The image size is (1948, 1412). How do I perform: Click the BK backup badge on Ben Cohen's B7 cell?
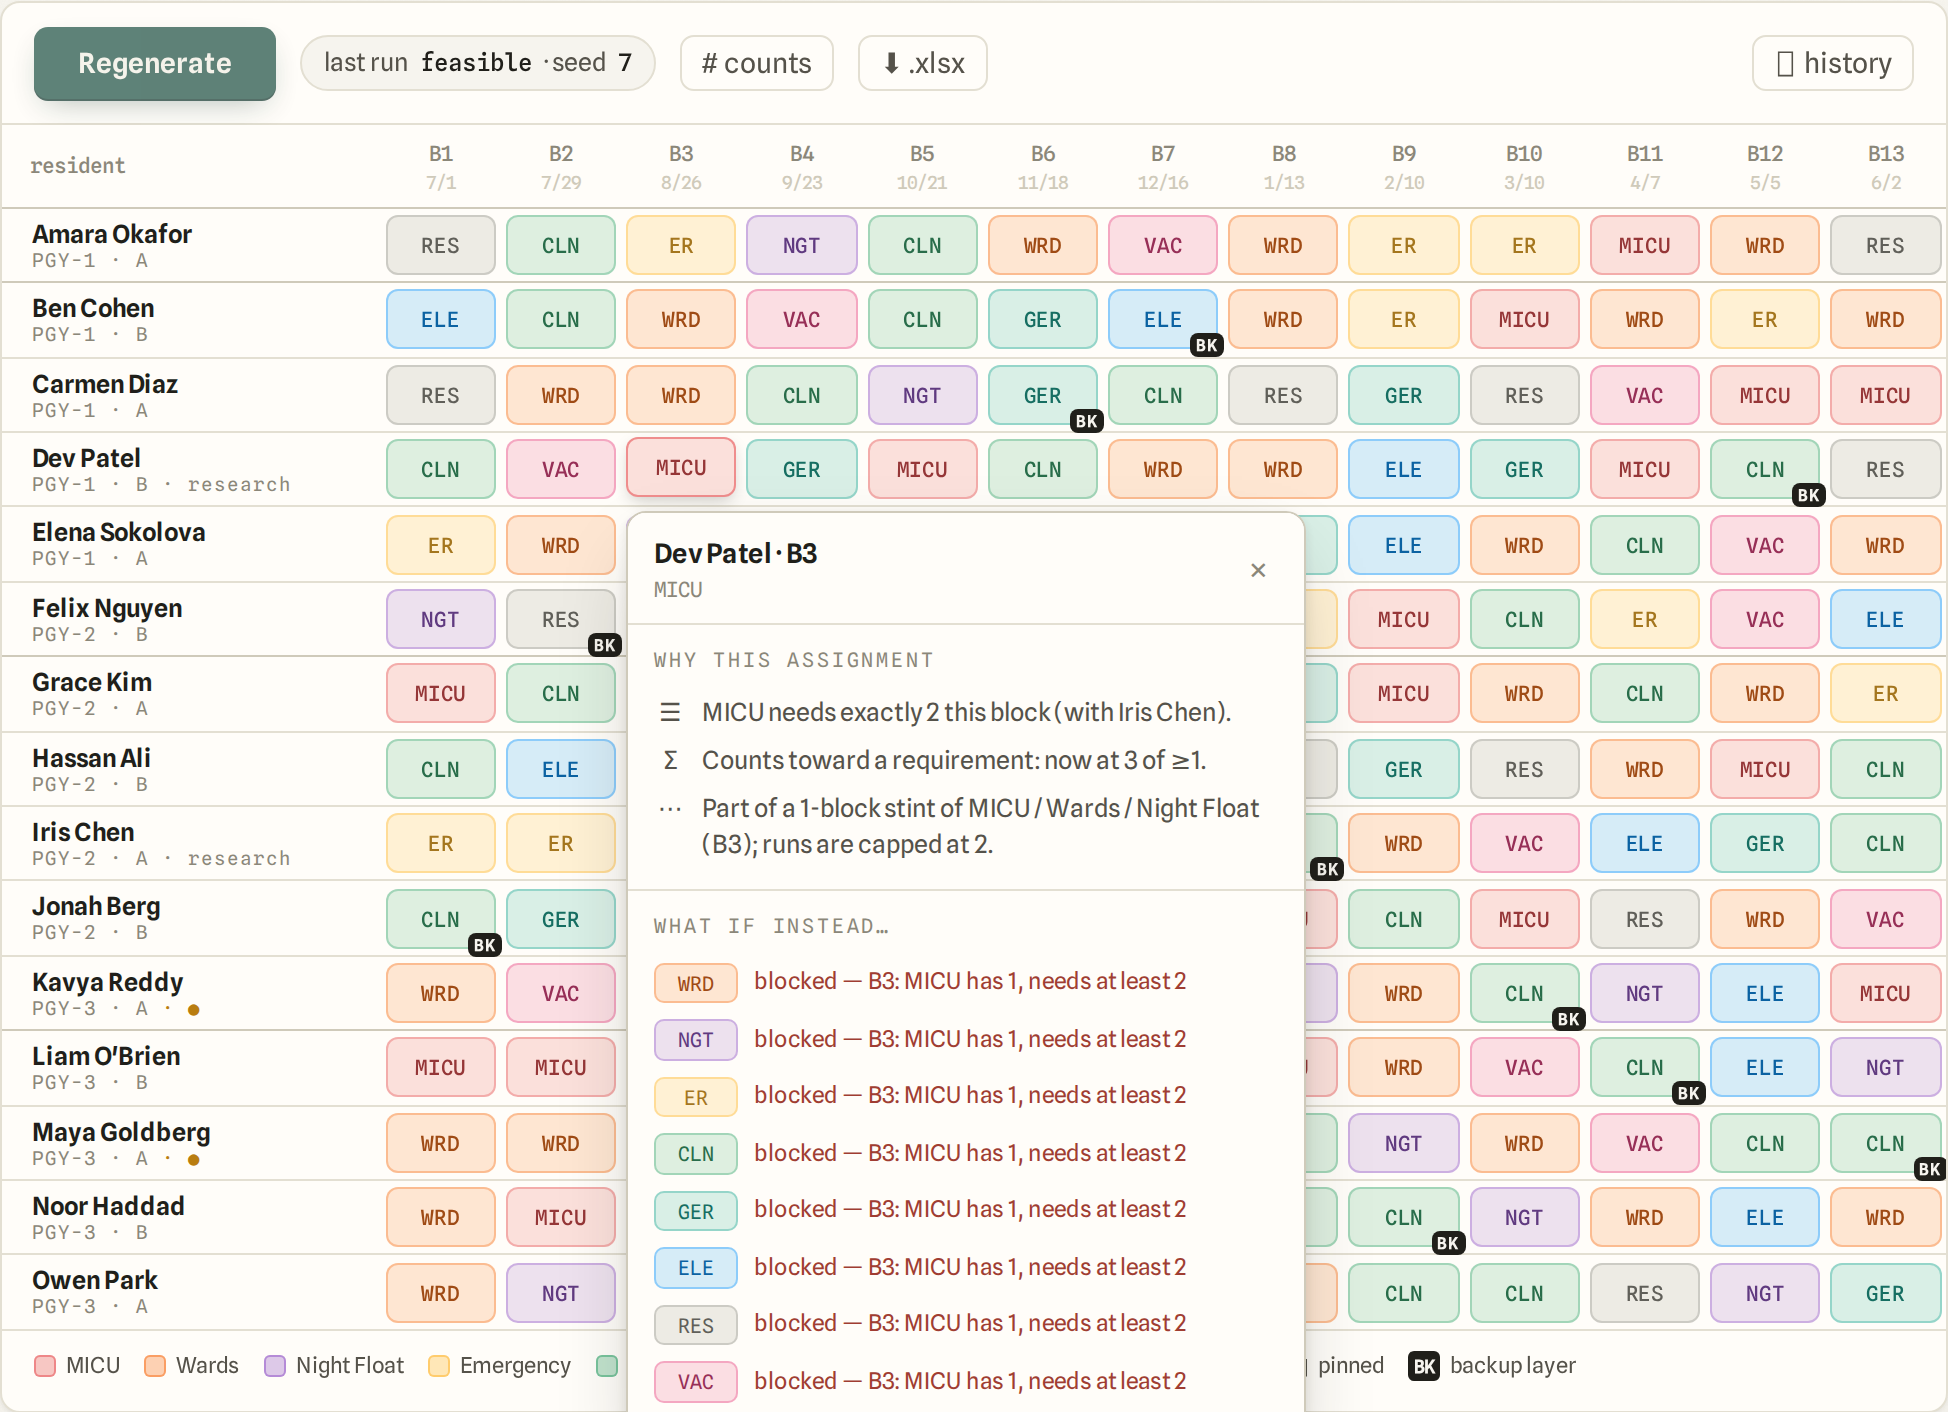(1207, 345)
